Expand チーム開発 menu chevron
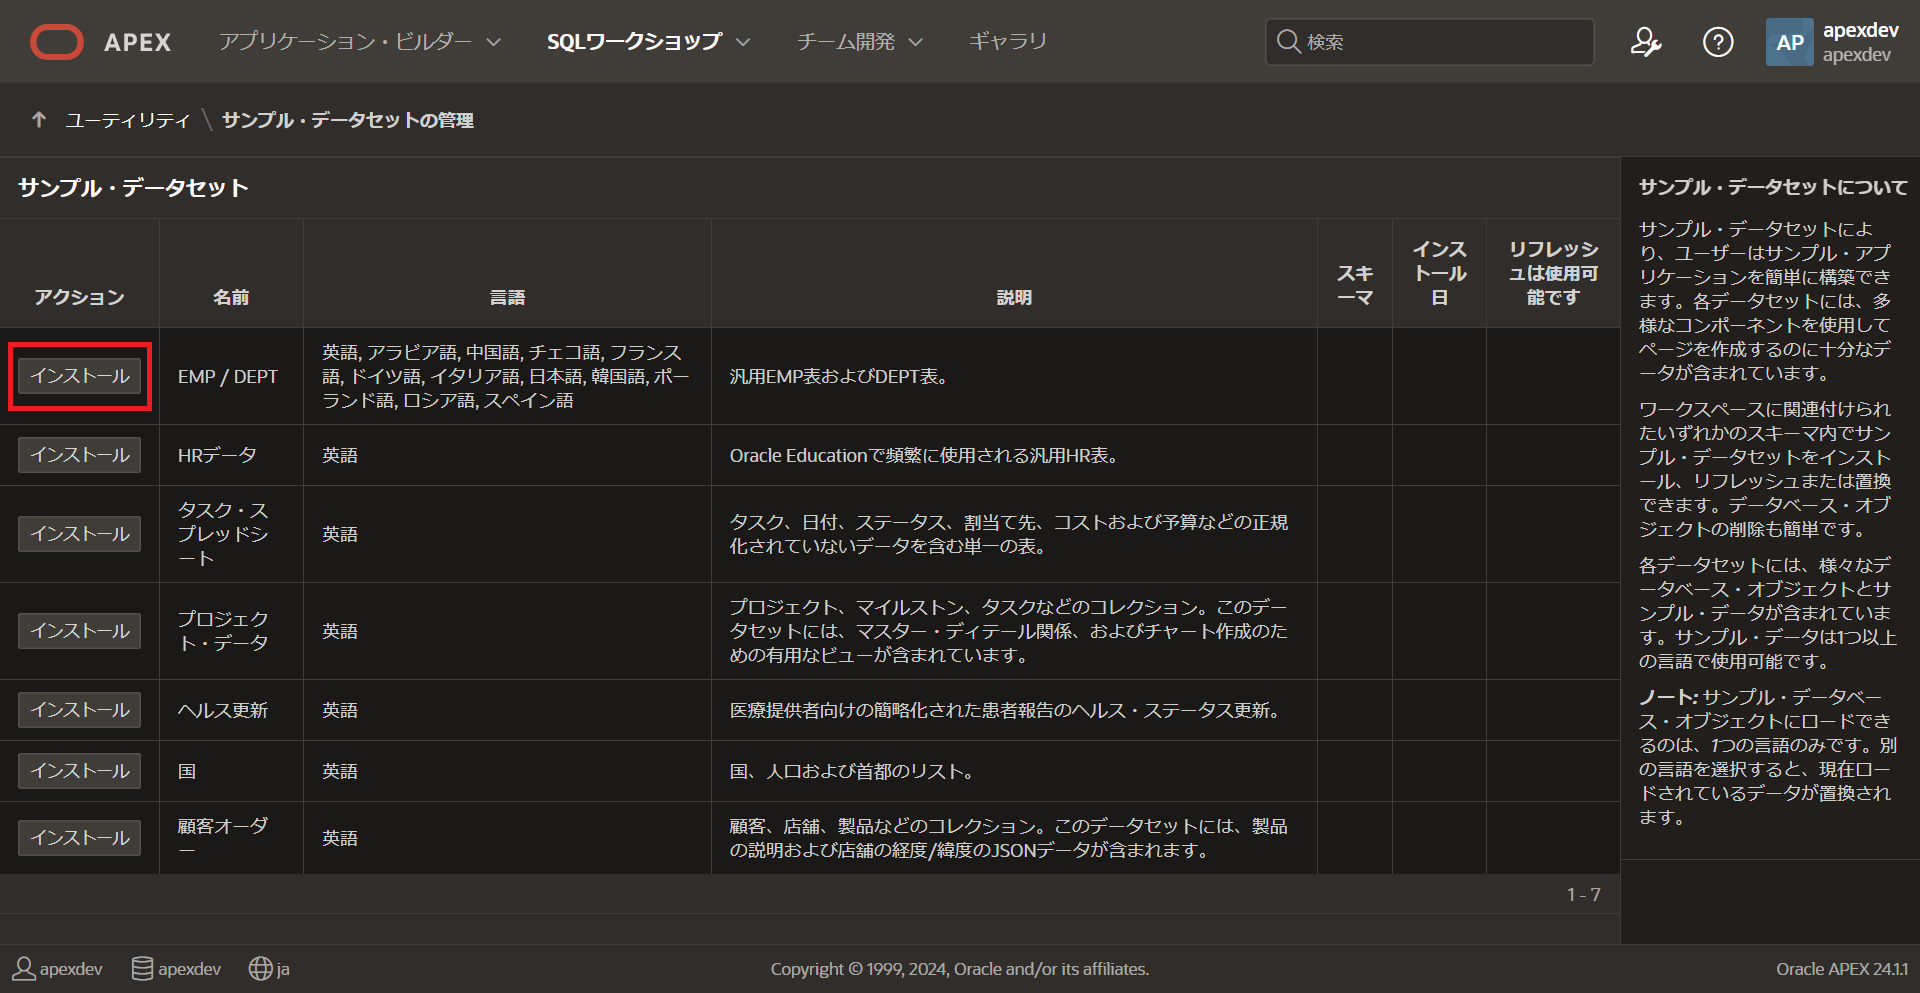 [x=915, y=42]
